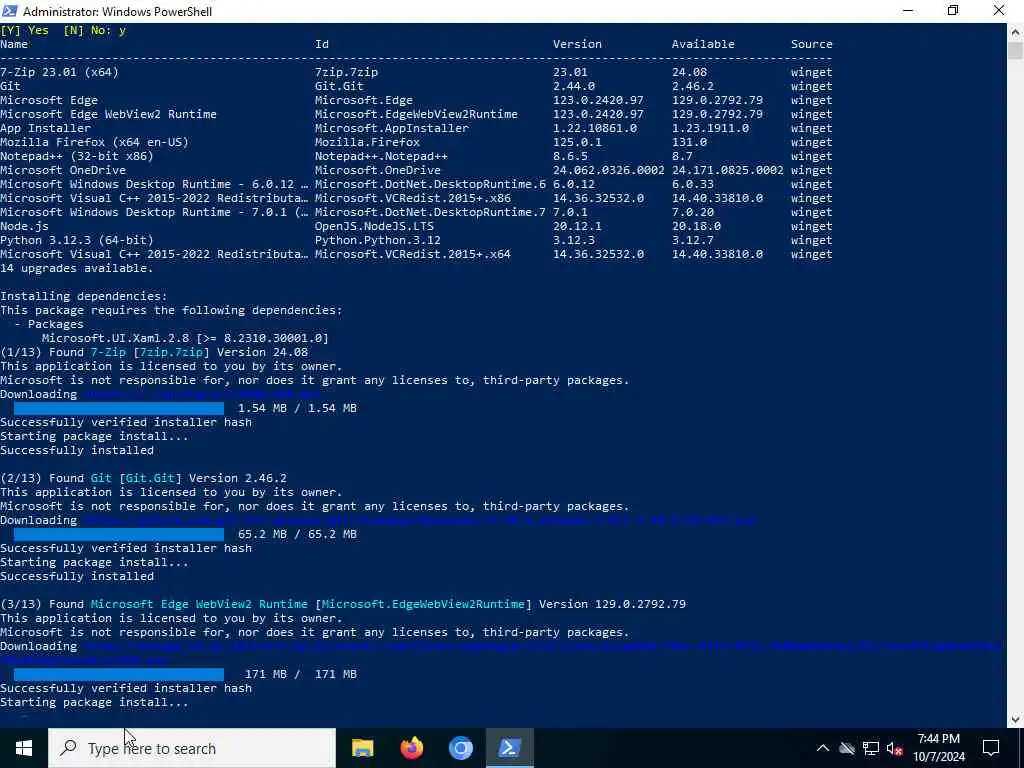The width and height of the screenshot is (1024, 768).
Task: Click the 7-Zip download URL
Action: point(202,394)
